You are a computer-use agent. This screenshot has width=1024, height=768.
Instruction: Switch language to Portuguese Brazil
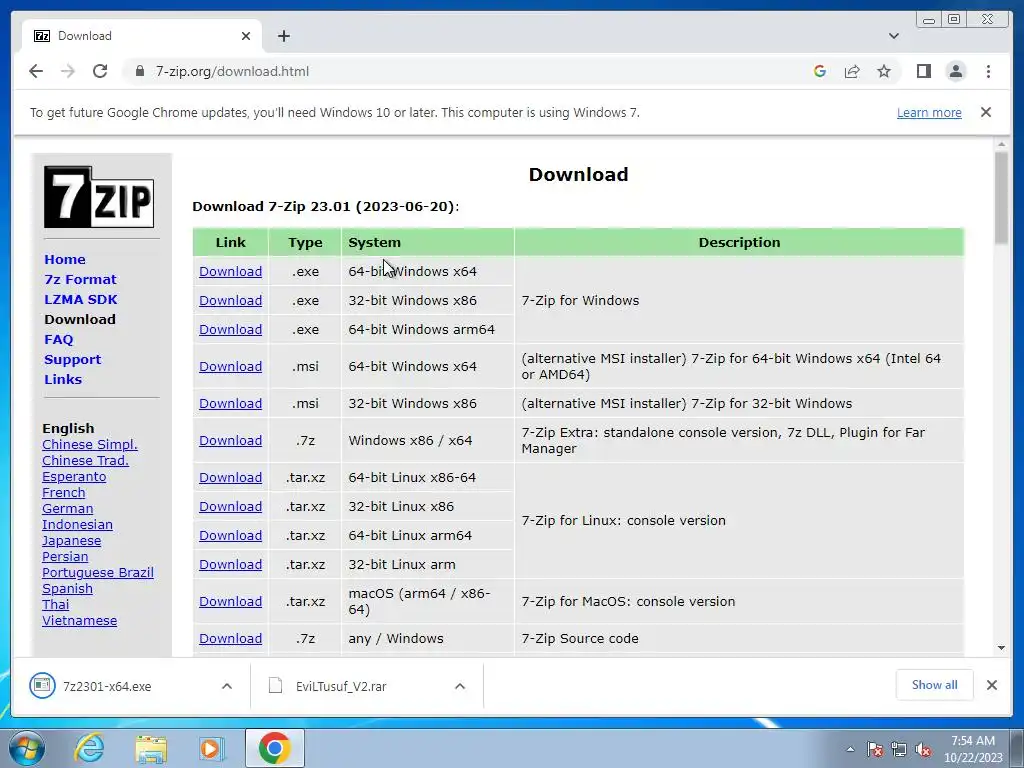98,572
